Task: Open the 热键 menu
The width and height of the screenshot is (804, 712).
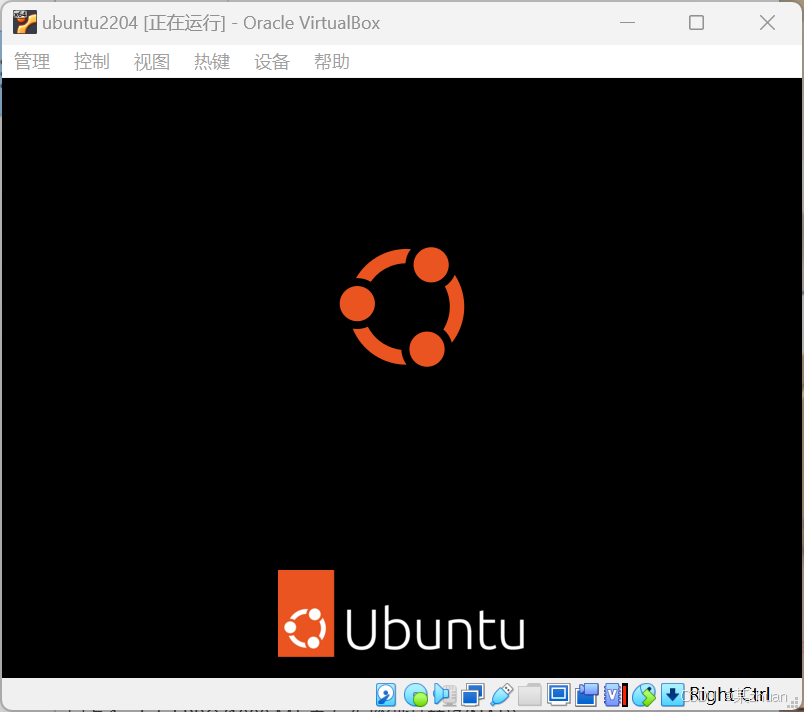Action: coord(212,62)
